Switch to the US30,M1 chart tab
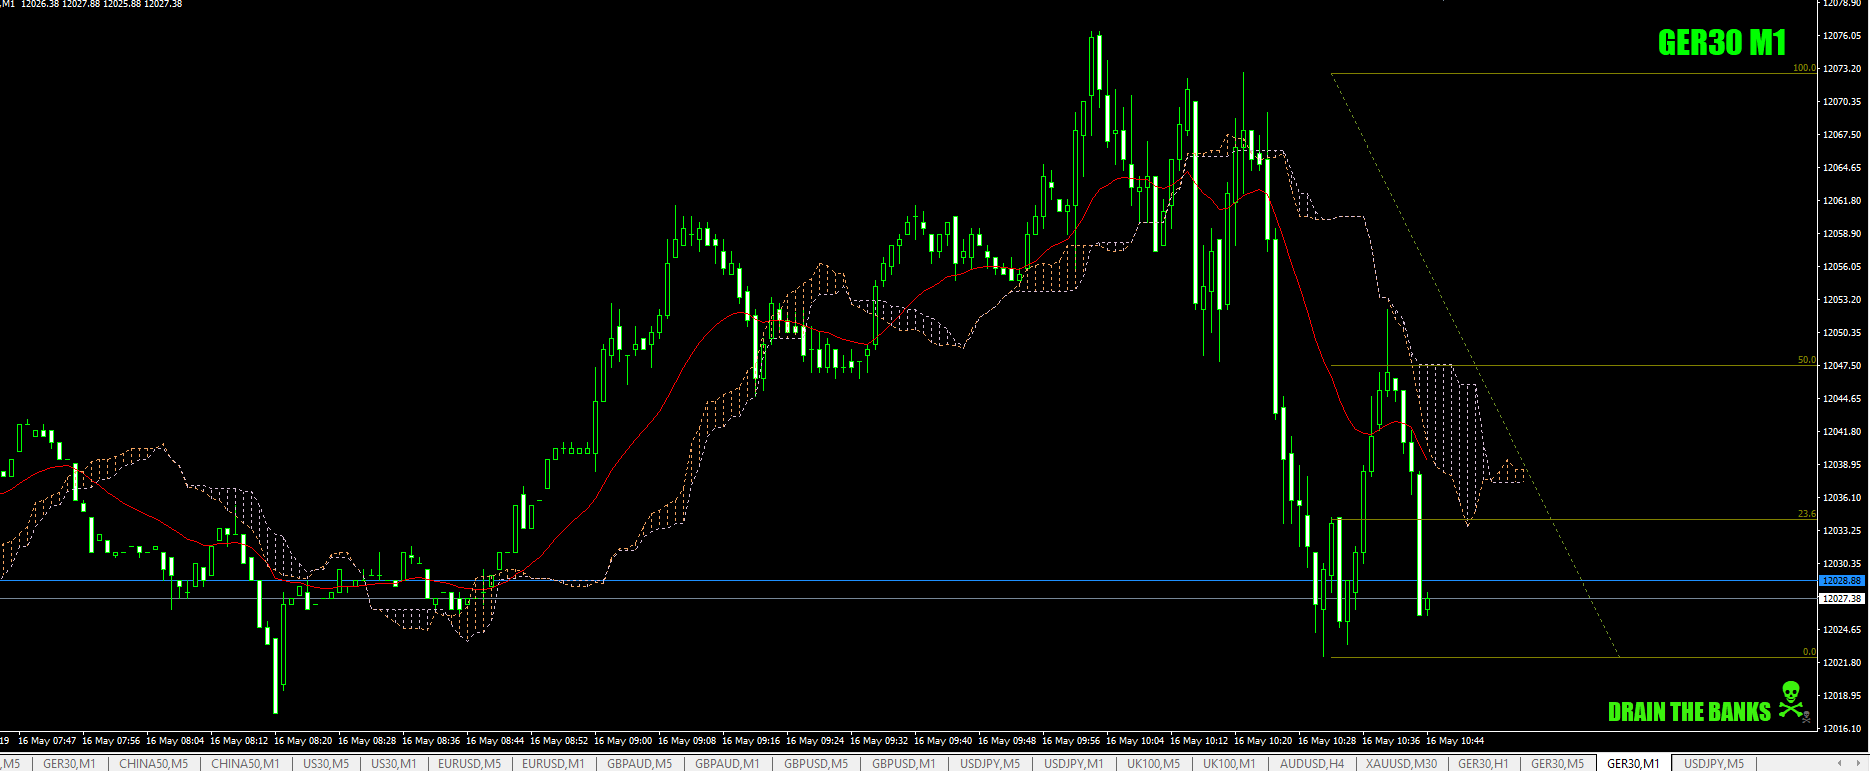Image resolution: width=1870 pixels, height=771 pixels. pos(394,764)
